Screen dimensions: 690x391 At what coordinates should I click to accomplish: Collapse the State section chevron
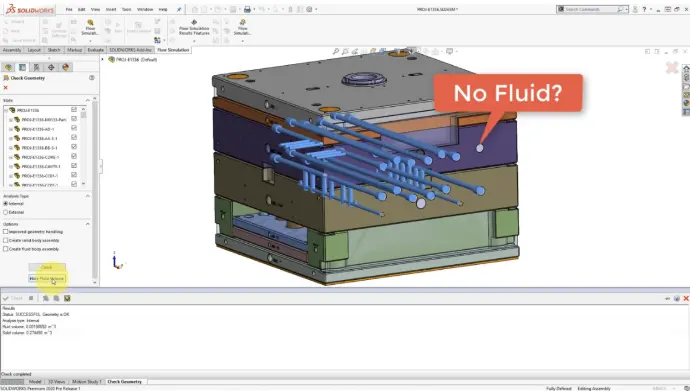coord(88,100)
